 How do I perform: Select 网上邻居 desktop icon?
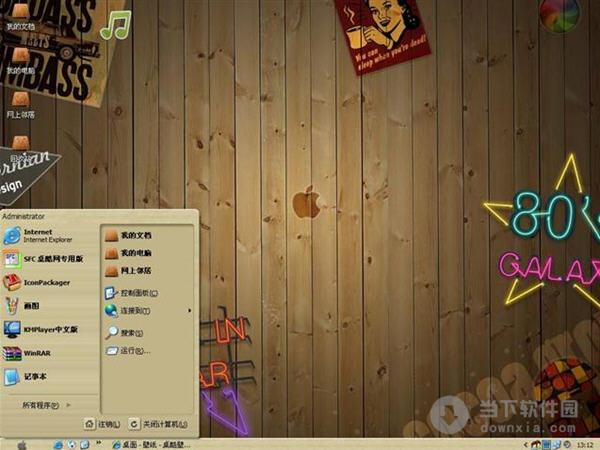[x=21, y=105]
